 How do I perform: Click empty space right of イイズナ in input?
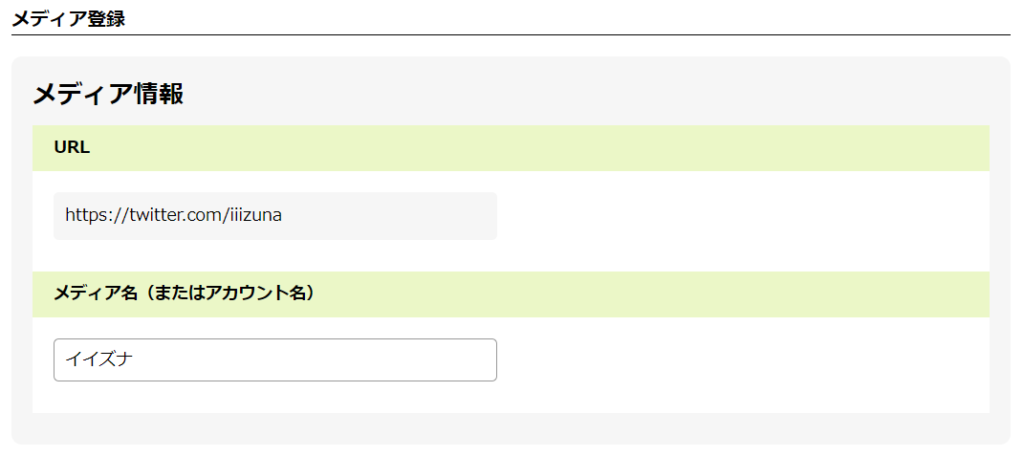350,360
